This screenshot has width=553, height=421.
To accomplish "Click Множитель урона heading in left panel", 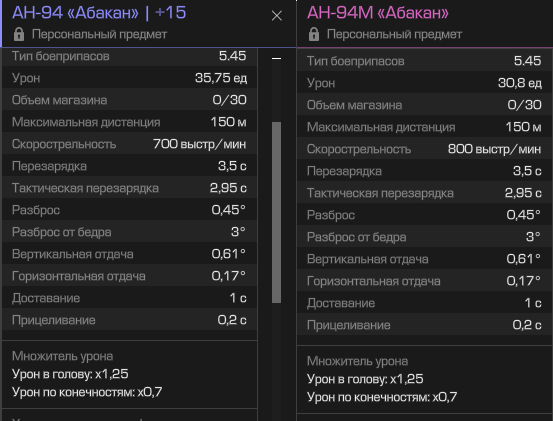I will 62,356.
